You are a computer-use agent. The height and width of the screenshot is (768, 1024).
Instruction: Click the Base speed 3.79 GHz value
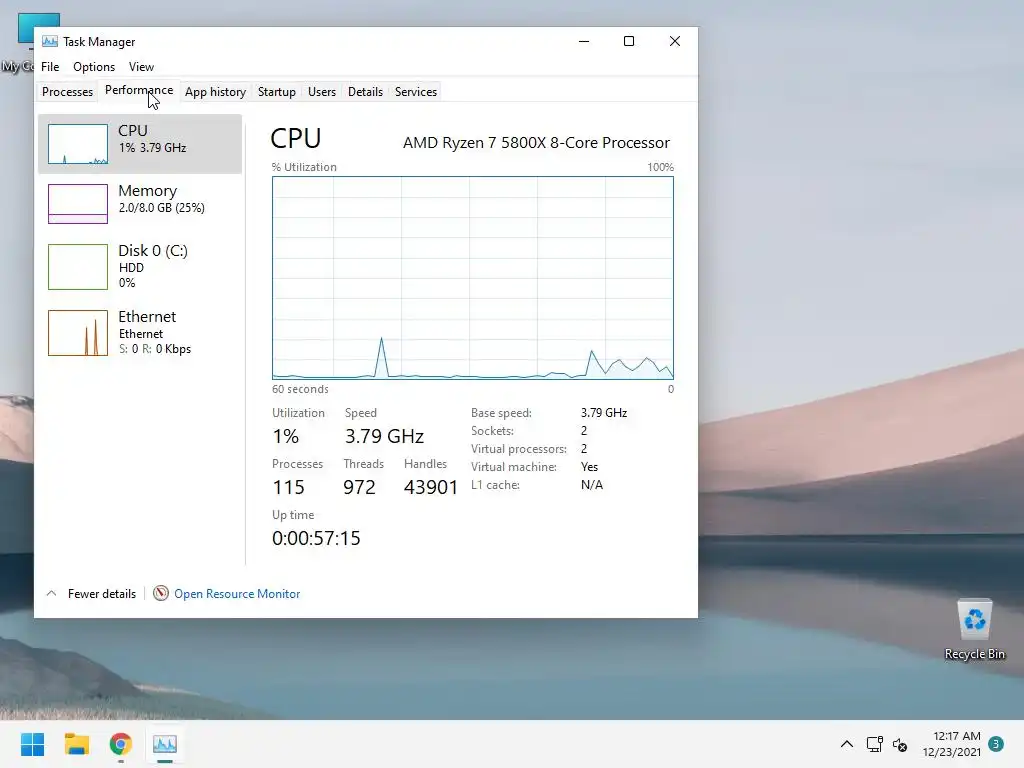pos(603,413)
